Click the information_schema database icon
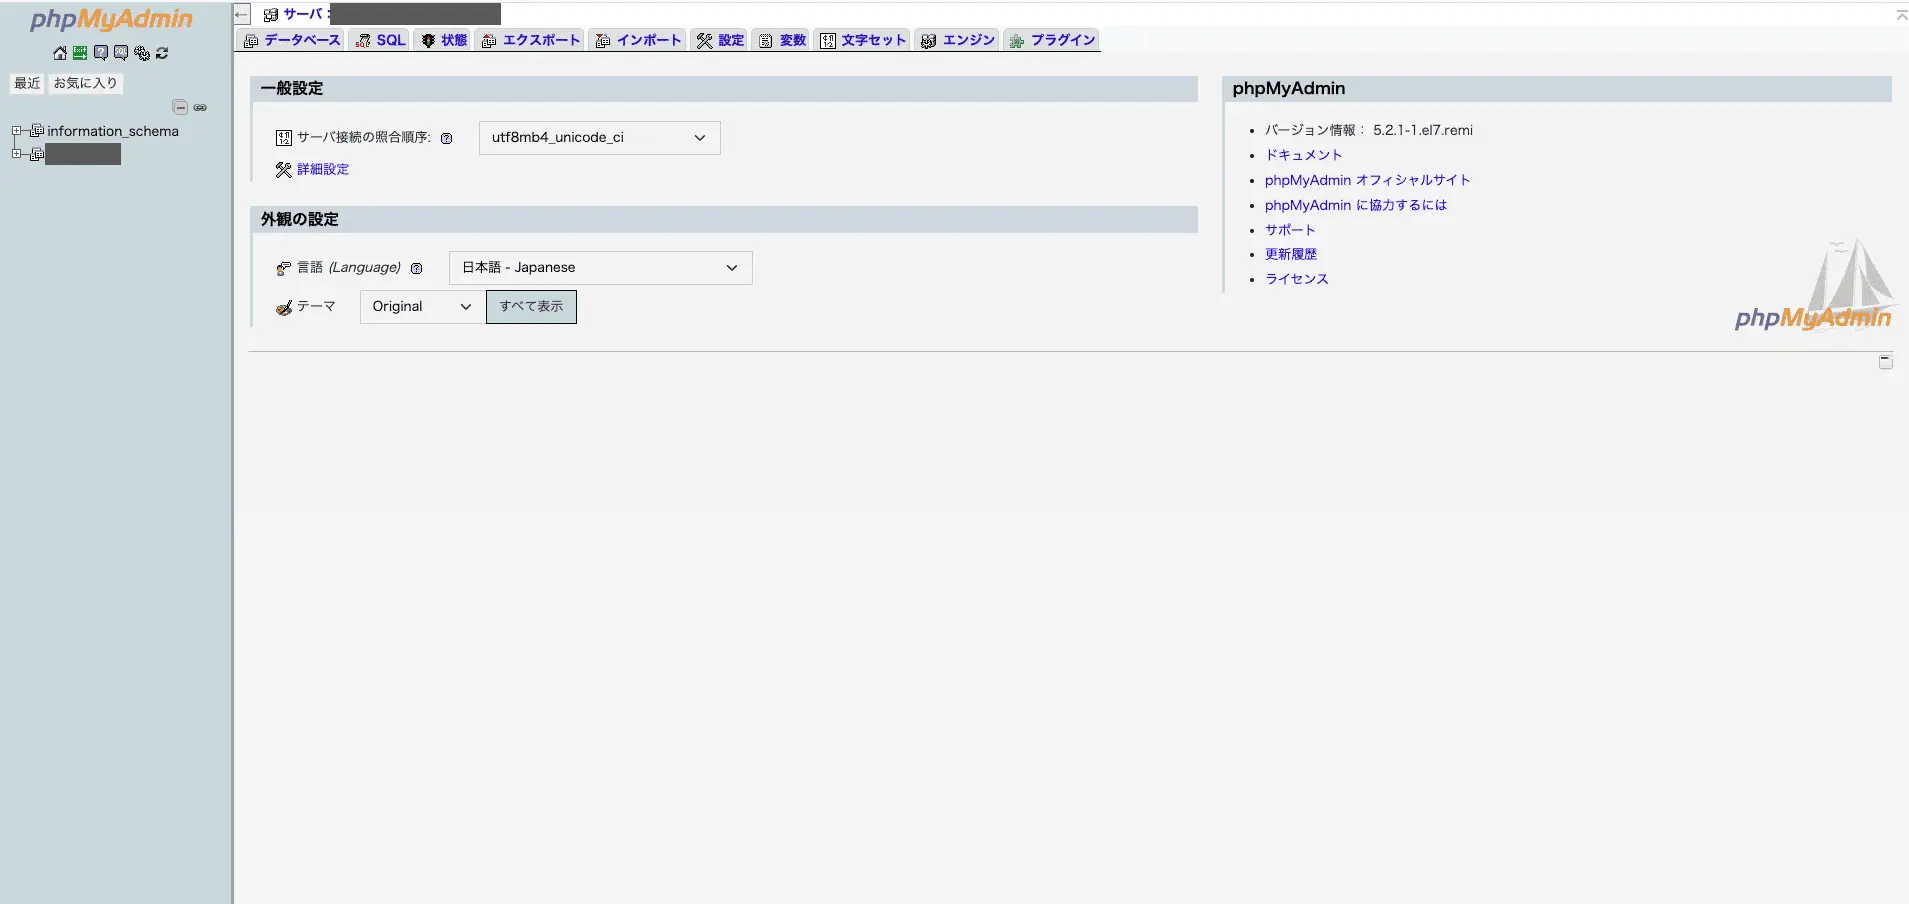The image size is (1909, 904). tap(37, 131)
